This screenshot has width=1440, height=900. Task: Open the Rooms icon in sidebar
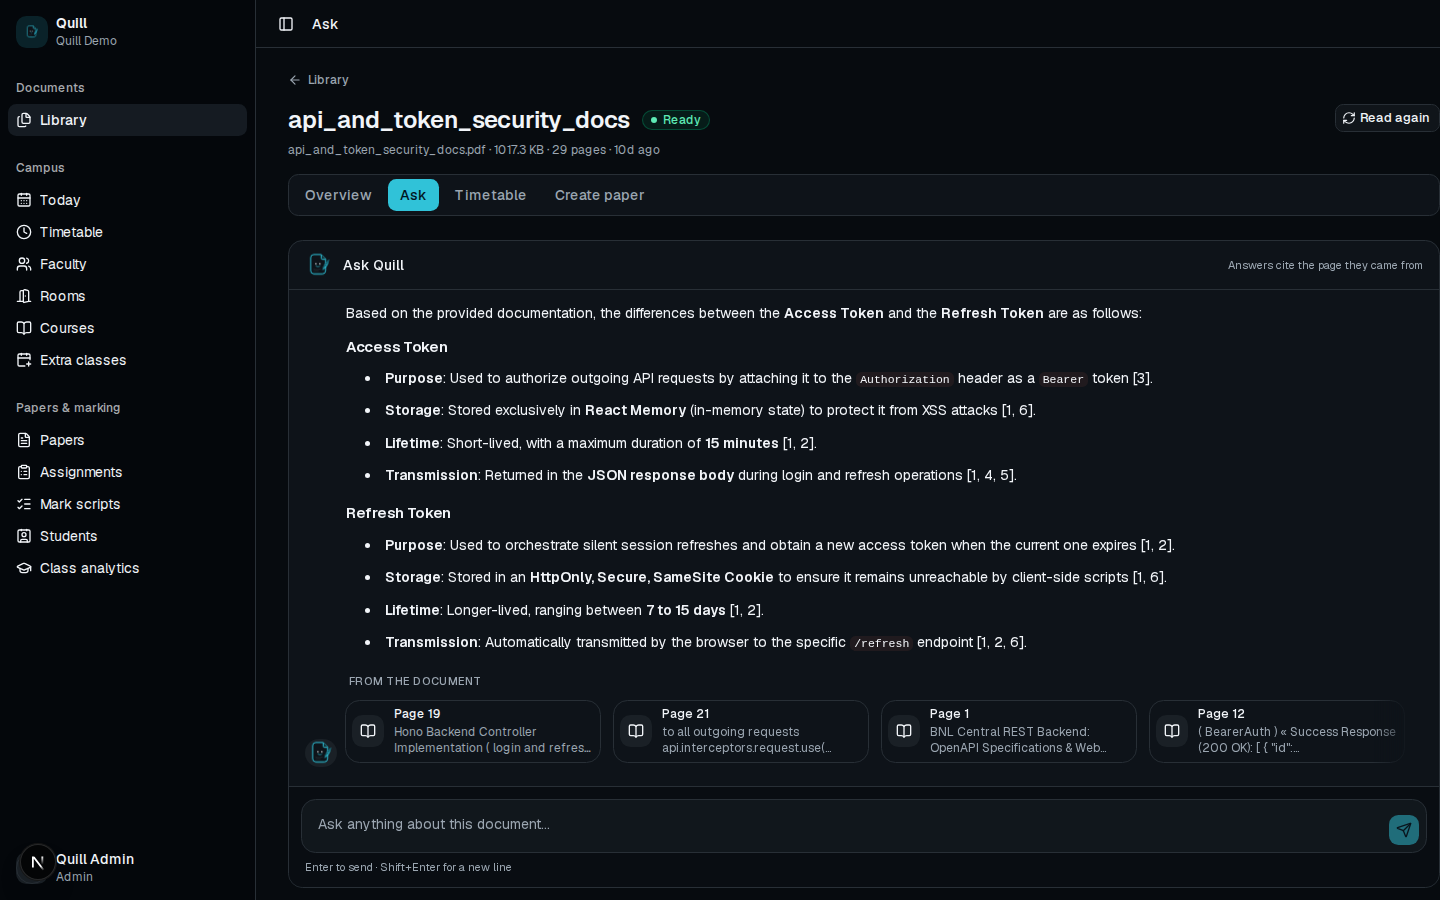tap(24, 296)
